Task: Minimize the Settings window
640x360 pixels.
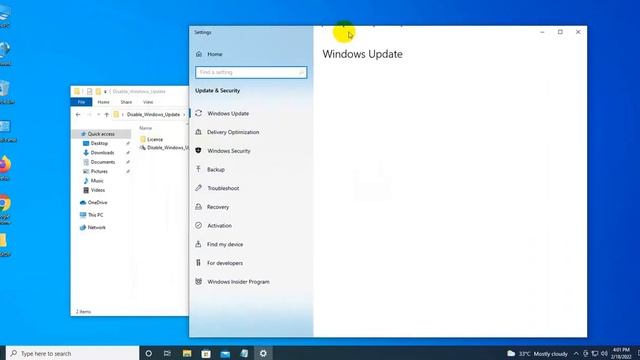Action: [x=542, y=32]
